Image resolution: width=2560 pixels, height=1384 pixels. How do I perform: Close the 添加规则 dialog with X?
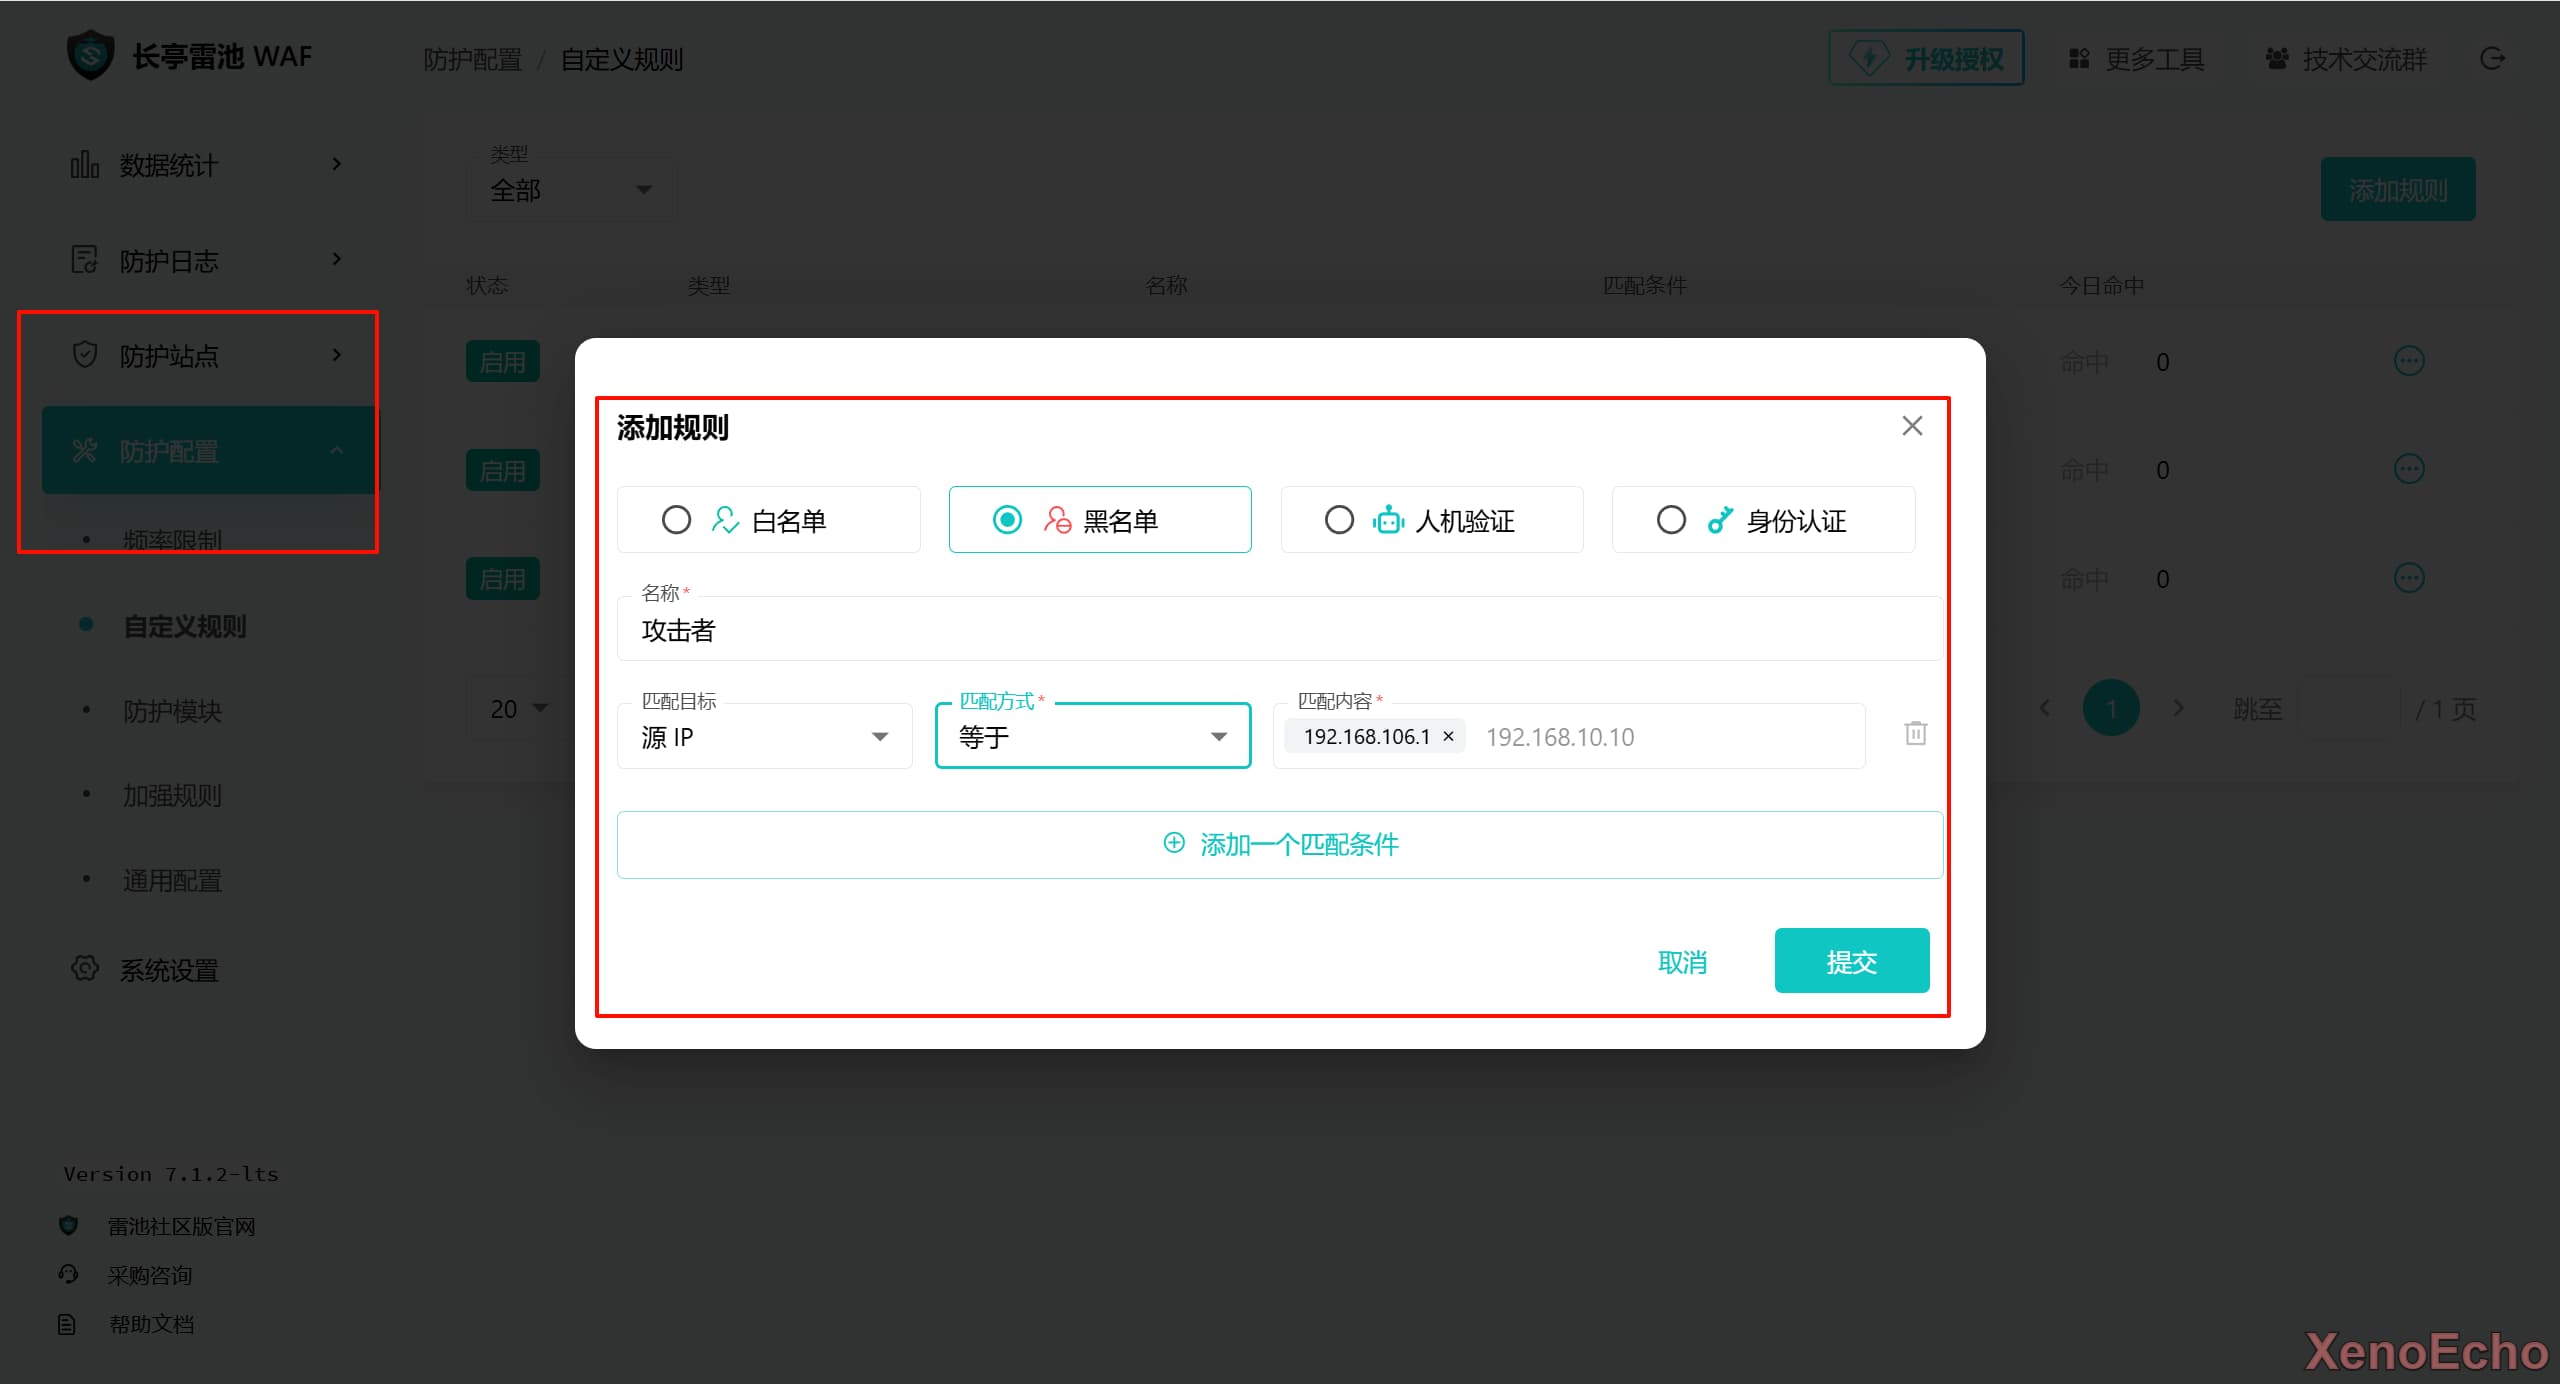pos(1912,426)
